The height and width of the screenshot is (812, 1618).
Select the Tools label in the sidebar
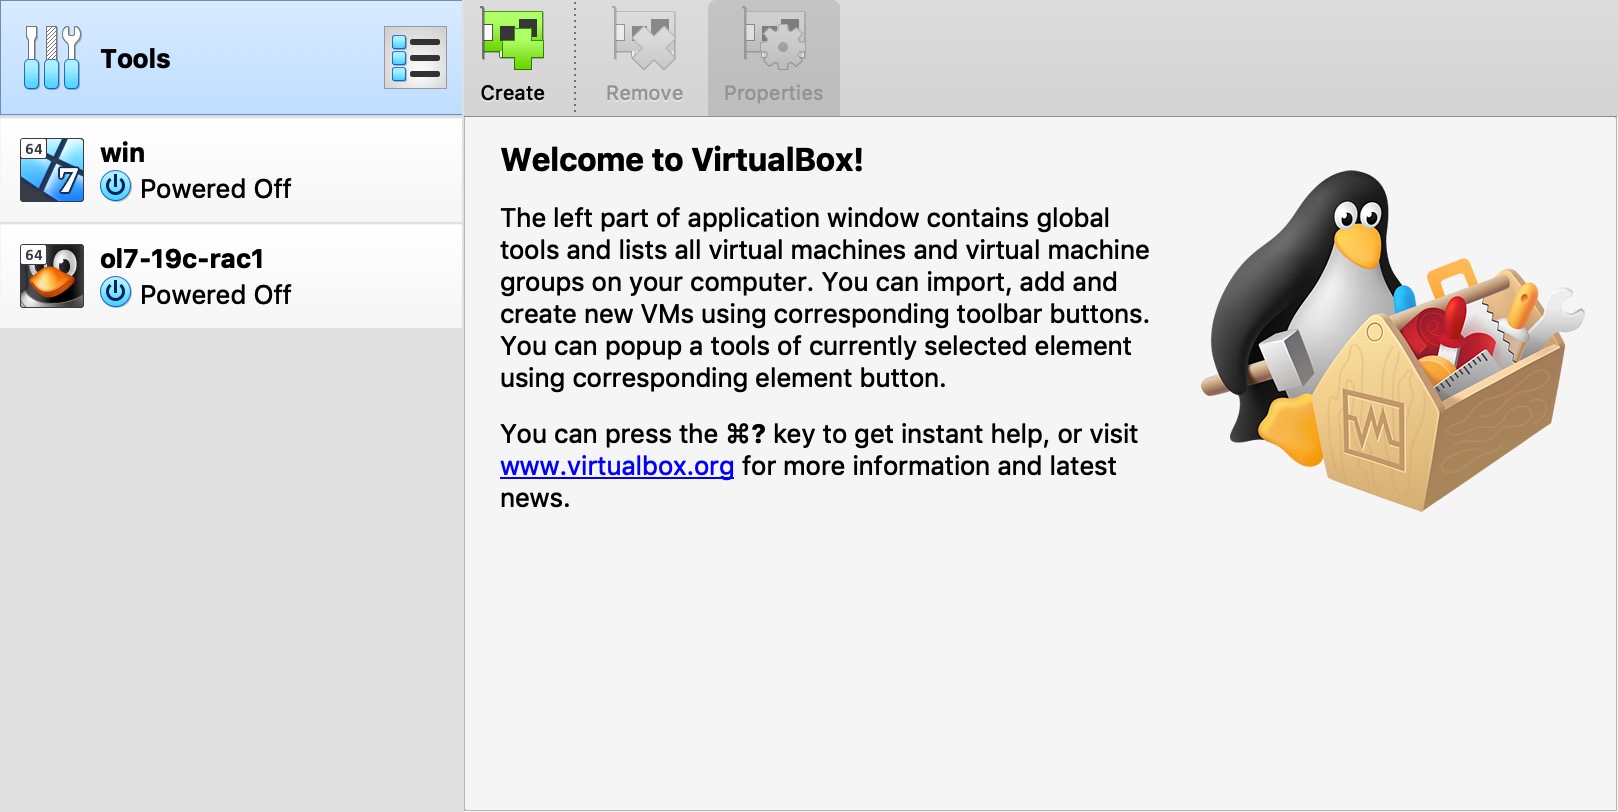tap(136, 59)
